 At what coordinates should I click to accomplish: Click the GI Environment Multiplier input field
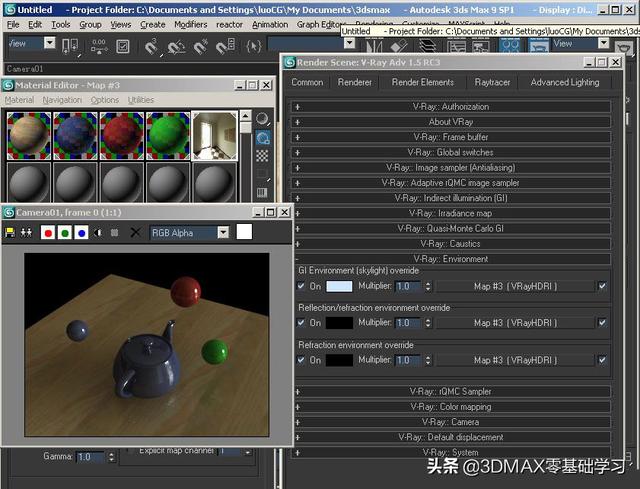coord(408,287)
